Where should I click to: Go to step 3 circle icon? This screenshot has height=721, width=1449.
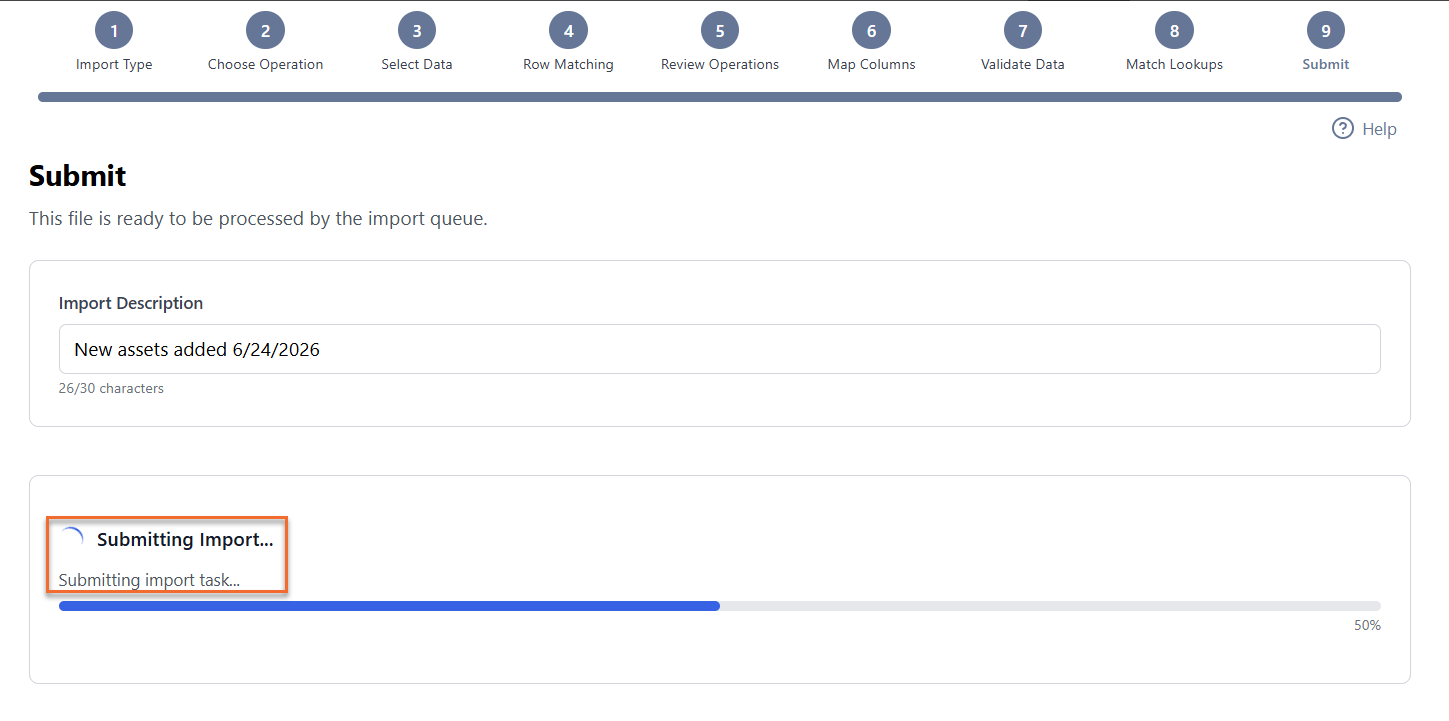[417, 31]
